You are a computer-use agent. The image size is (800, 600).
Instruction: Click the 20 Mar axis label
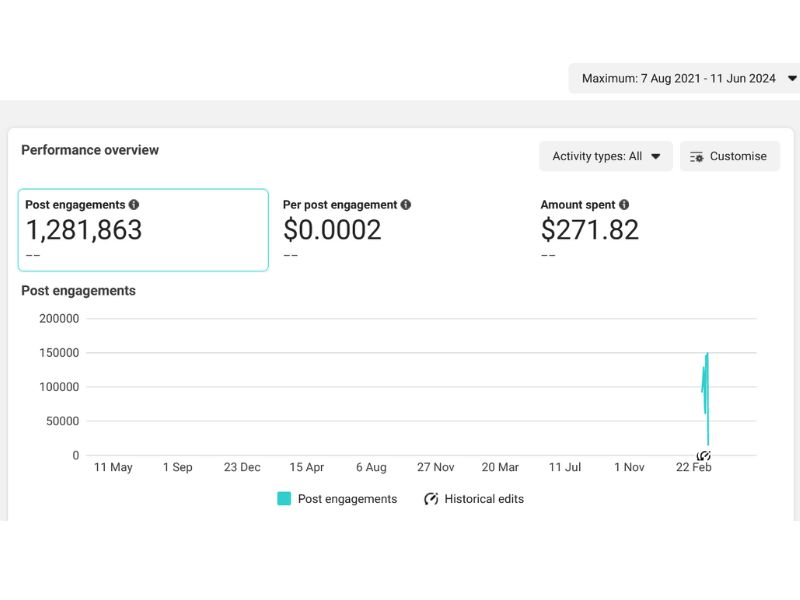tap(500, 467)
